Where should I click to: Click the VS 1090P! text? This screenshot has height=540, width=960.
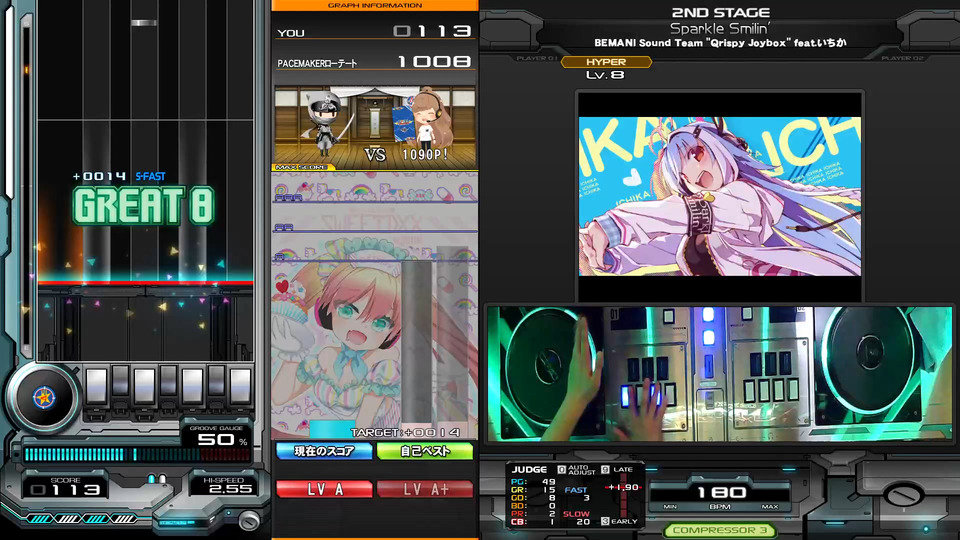point(407,155)
